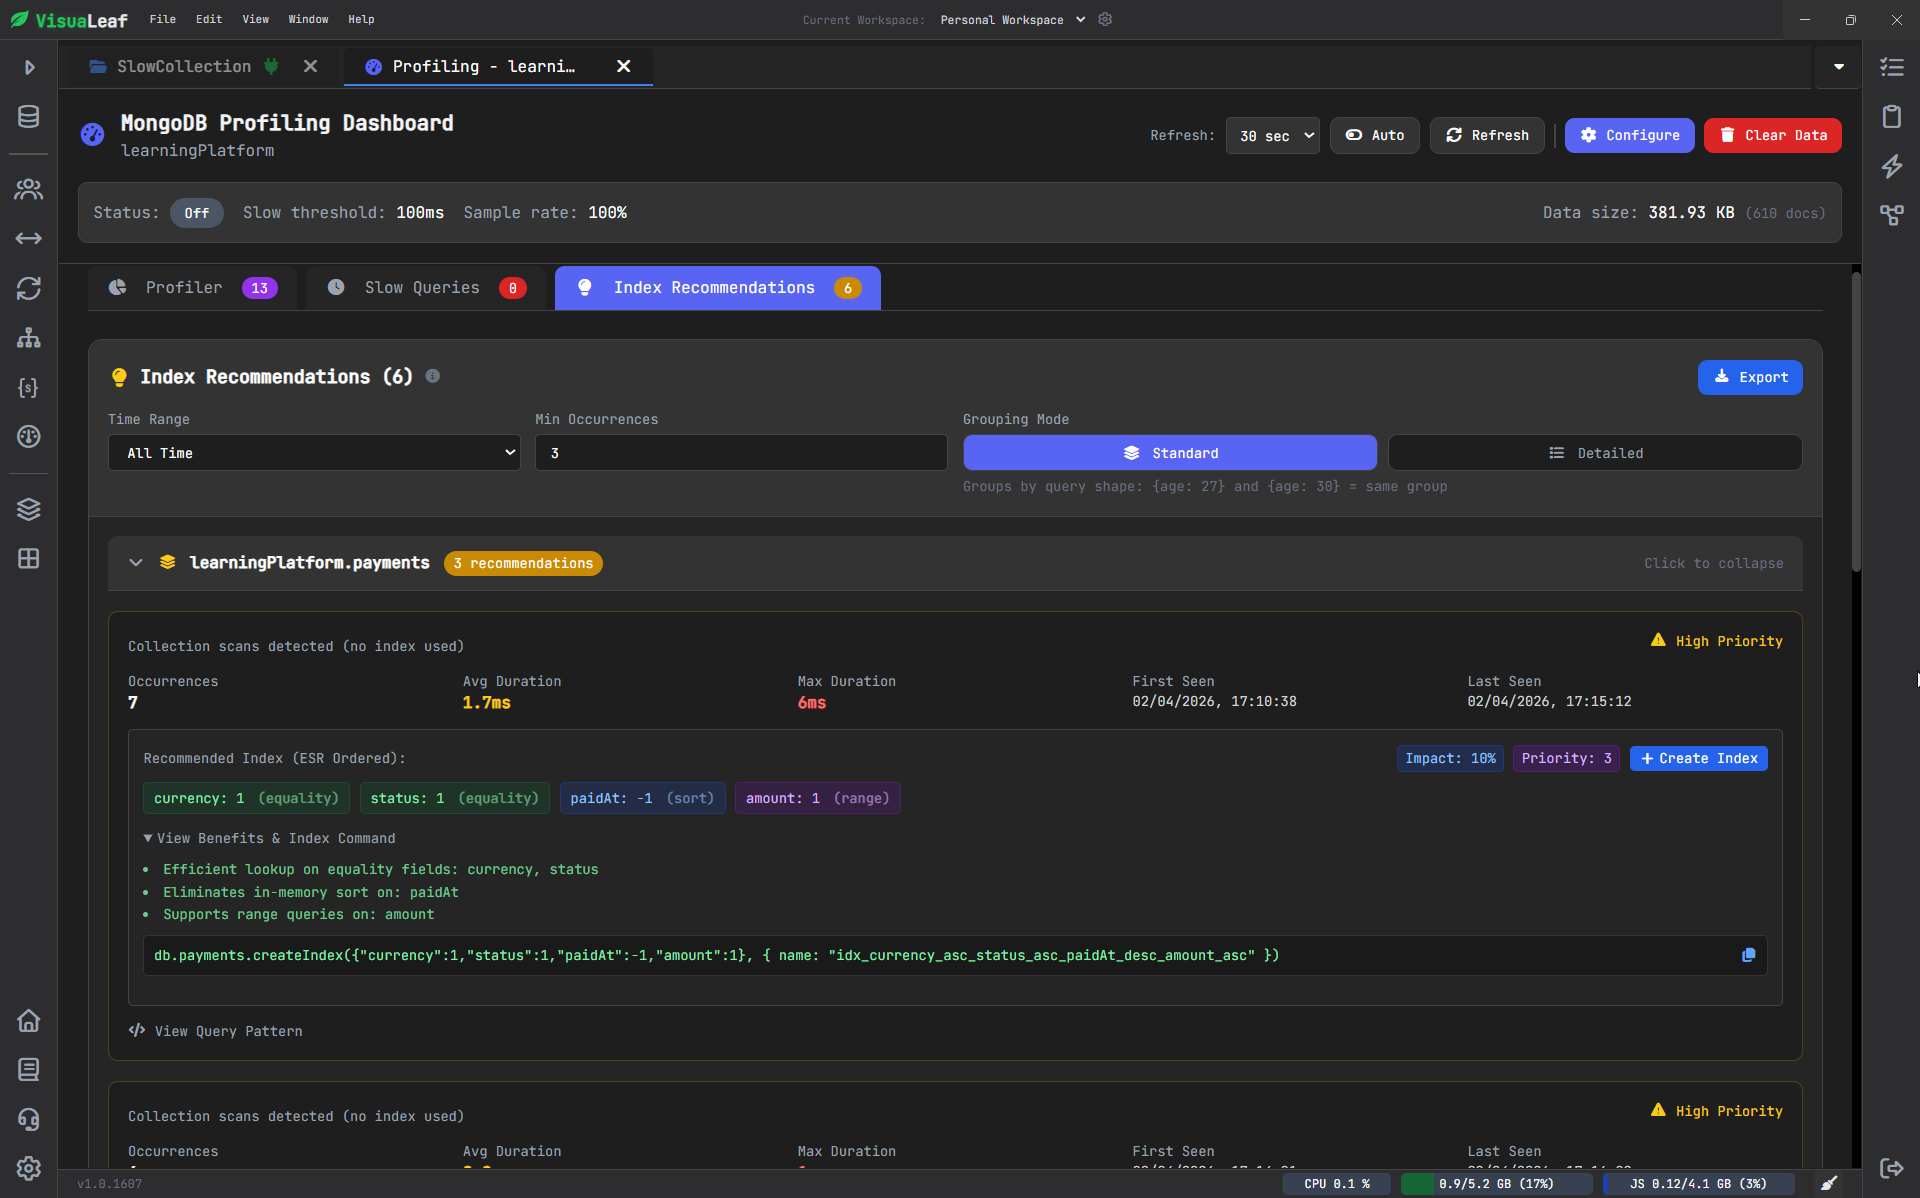Open the Configure profiling button

1629,135
